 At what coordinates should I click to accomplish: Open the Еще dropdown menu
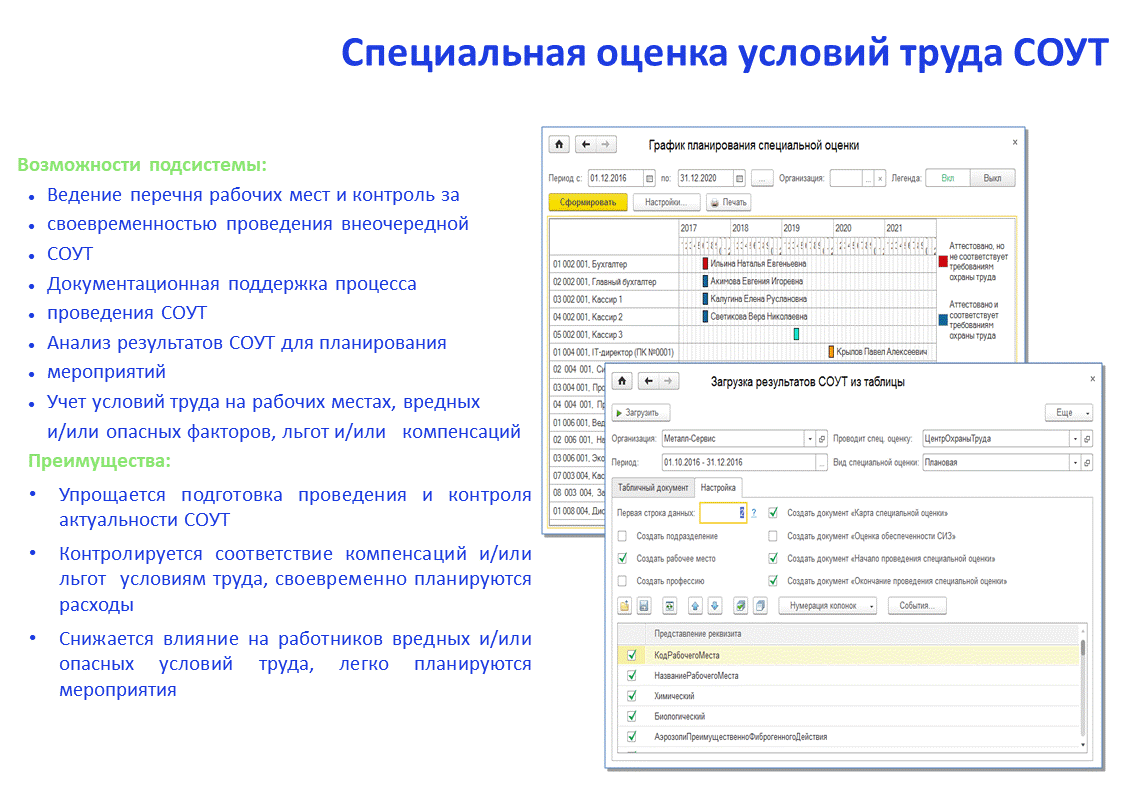tap(1069, 412)
